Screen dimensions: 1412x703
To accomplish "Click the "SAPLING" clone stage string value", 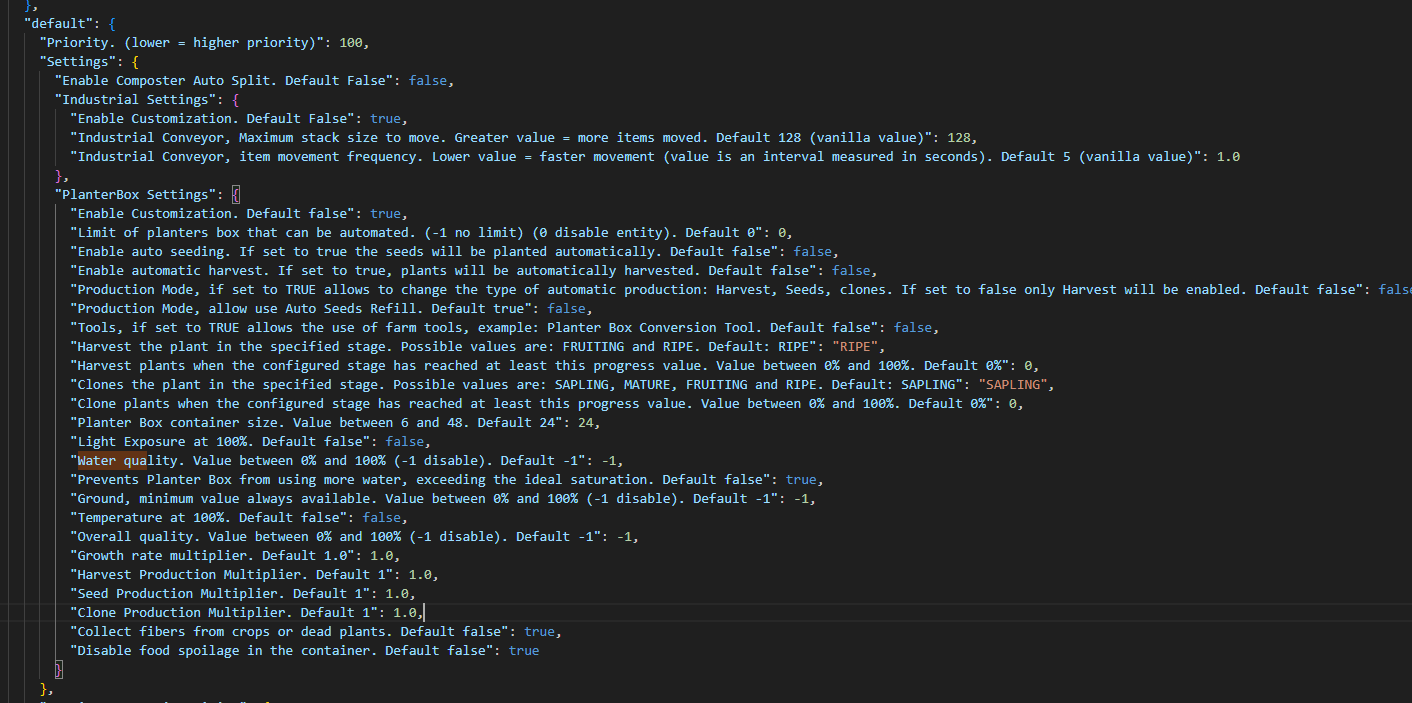I will (x=1014, y=384).
